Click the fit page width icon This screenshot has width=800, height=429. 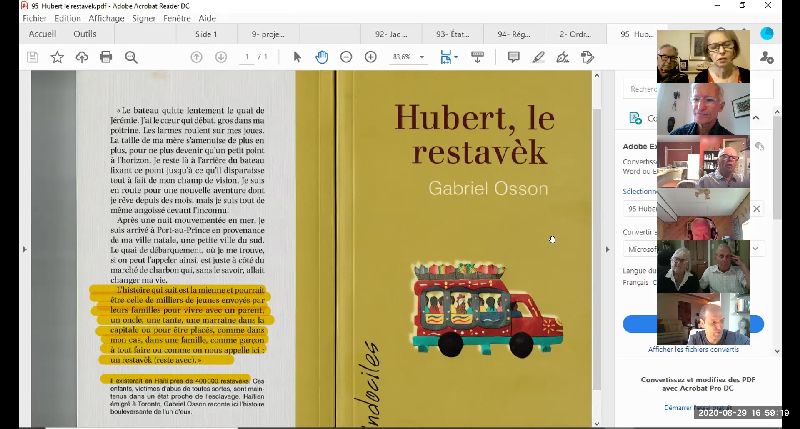click(446, 57)
